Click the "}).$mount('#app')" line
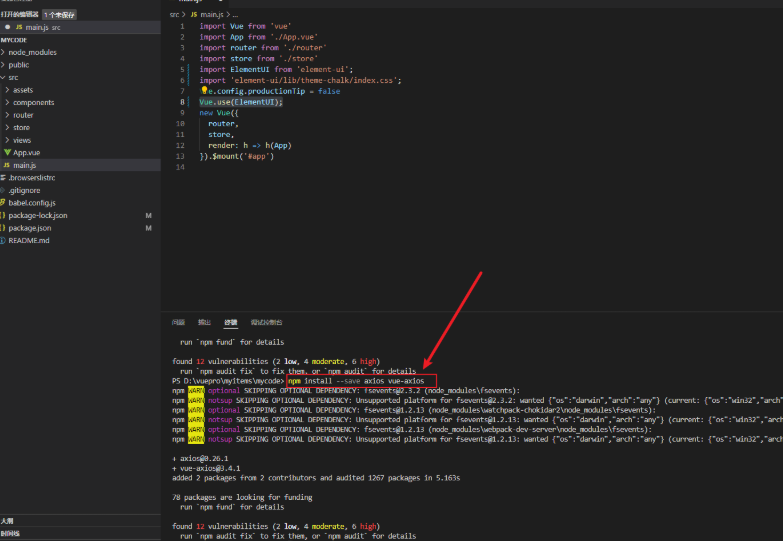 237,156
